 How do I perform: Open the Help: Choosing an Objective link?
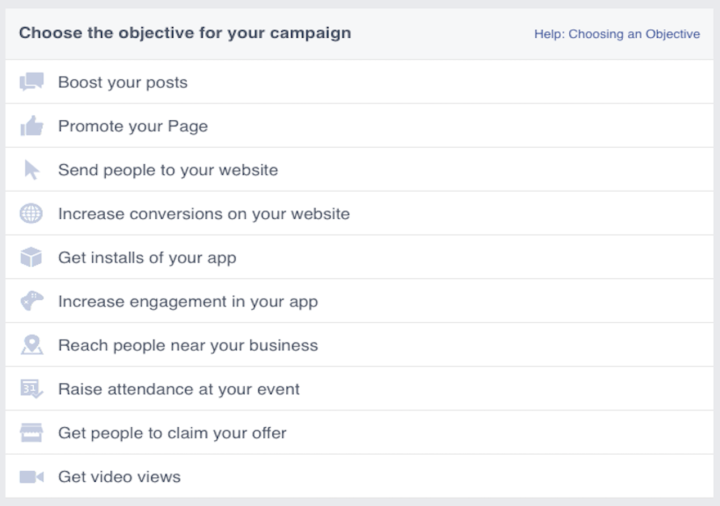pyautogui.click(x=617, y=34)
